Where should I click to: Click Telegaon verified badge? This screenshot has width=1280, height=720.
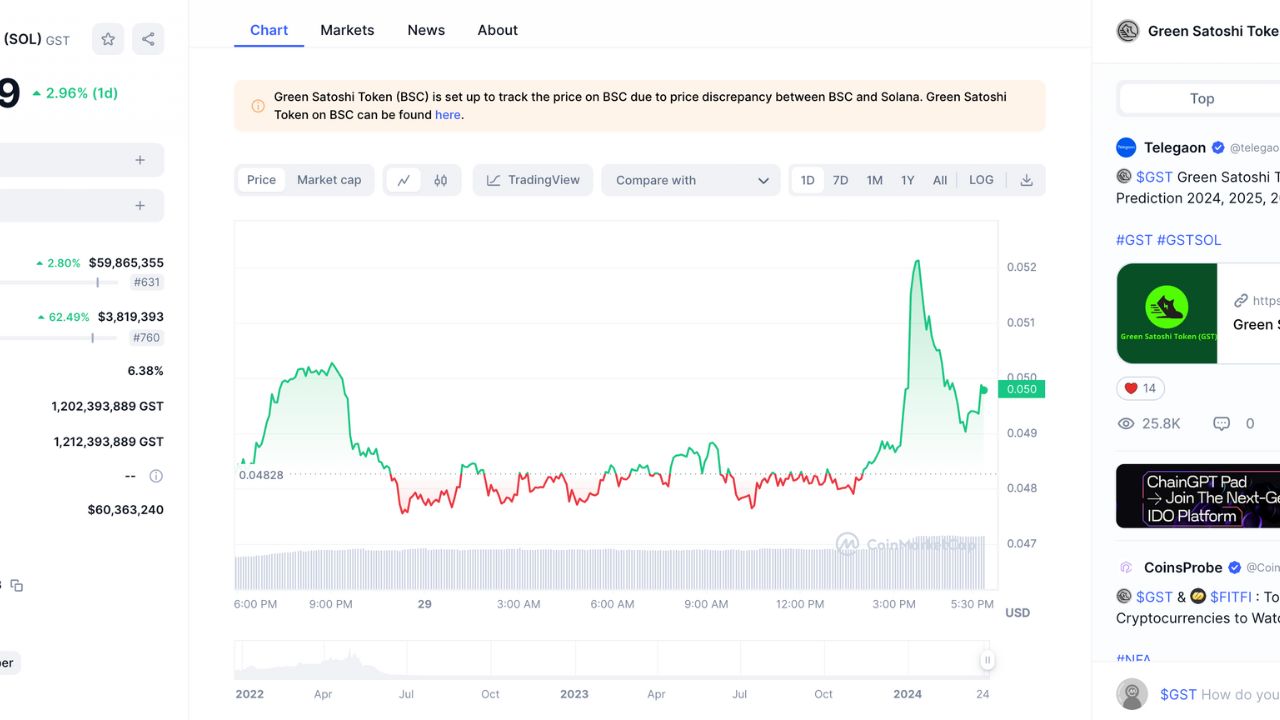tap(1218, 148)
